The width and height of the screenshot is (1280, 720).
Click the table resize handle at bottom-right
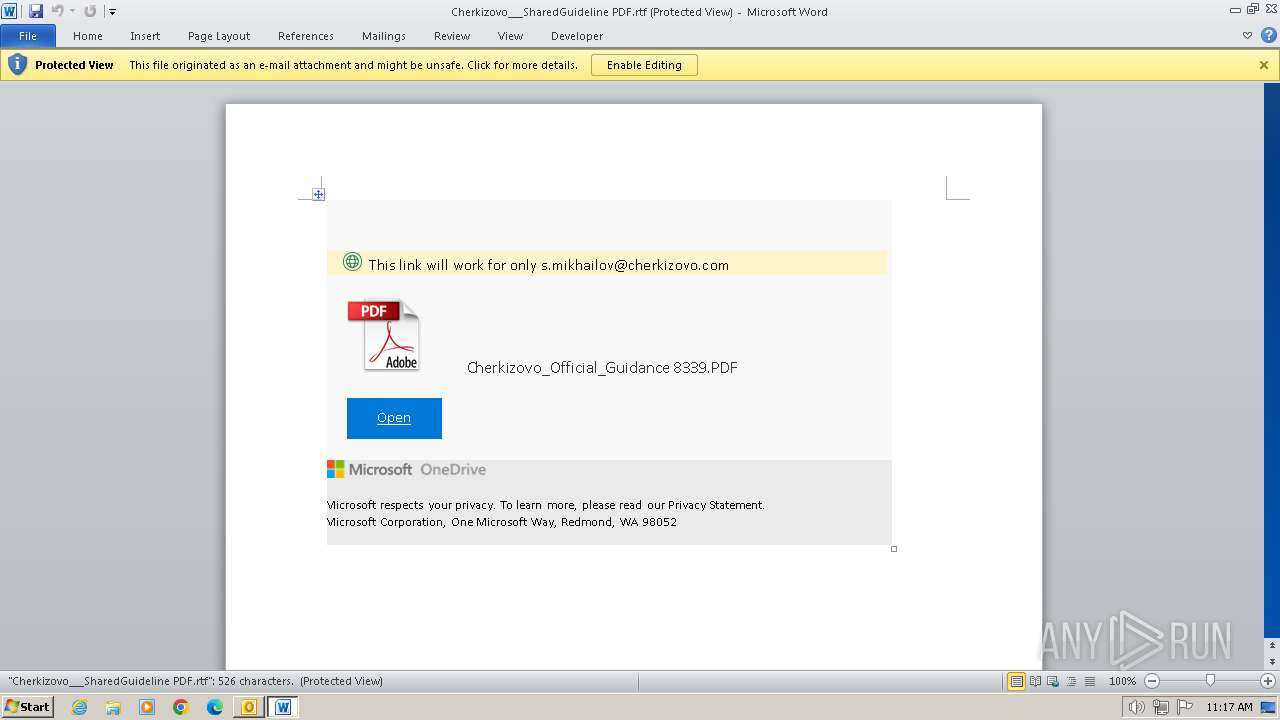[x=894, y=548]
